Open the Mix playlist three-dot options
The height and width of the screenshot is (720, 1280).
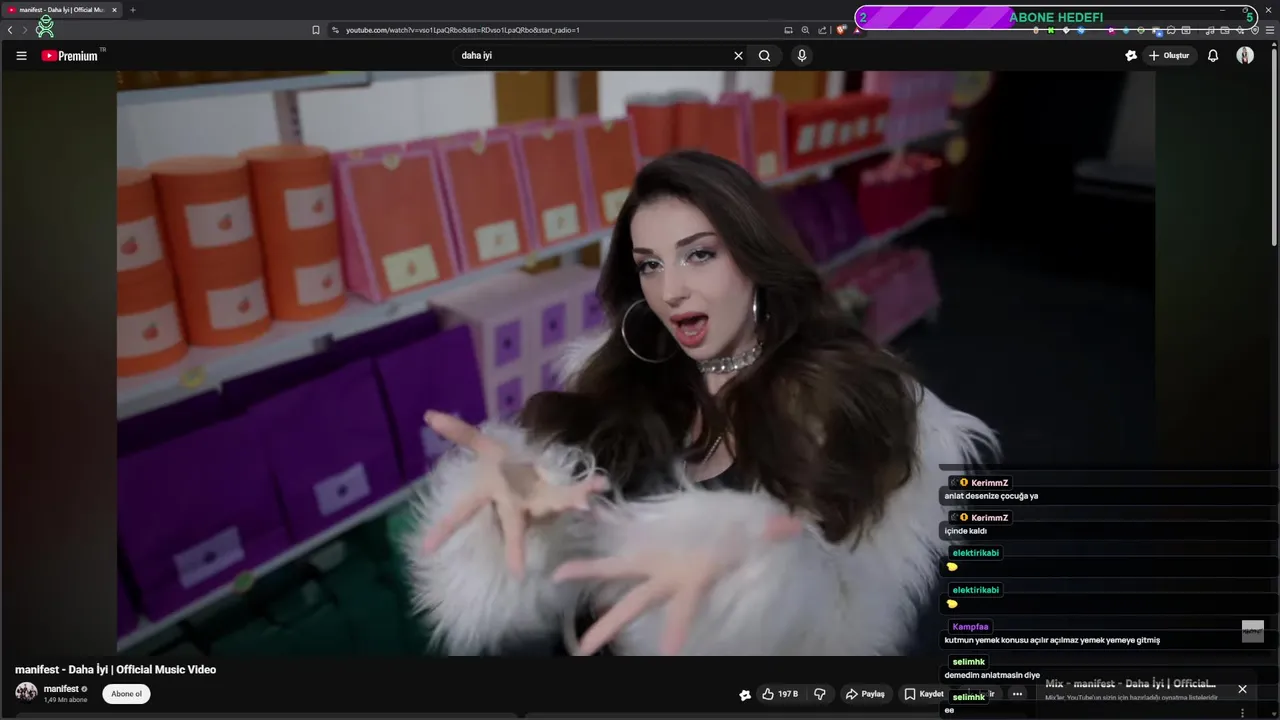click(x=1242, y=713)
